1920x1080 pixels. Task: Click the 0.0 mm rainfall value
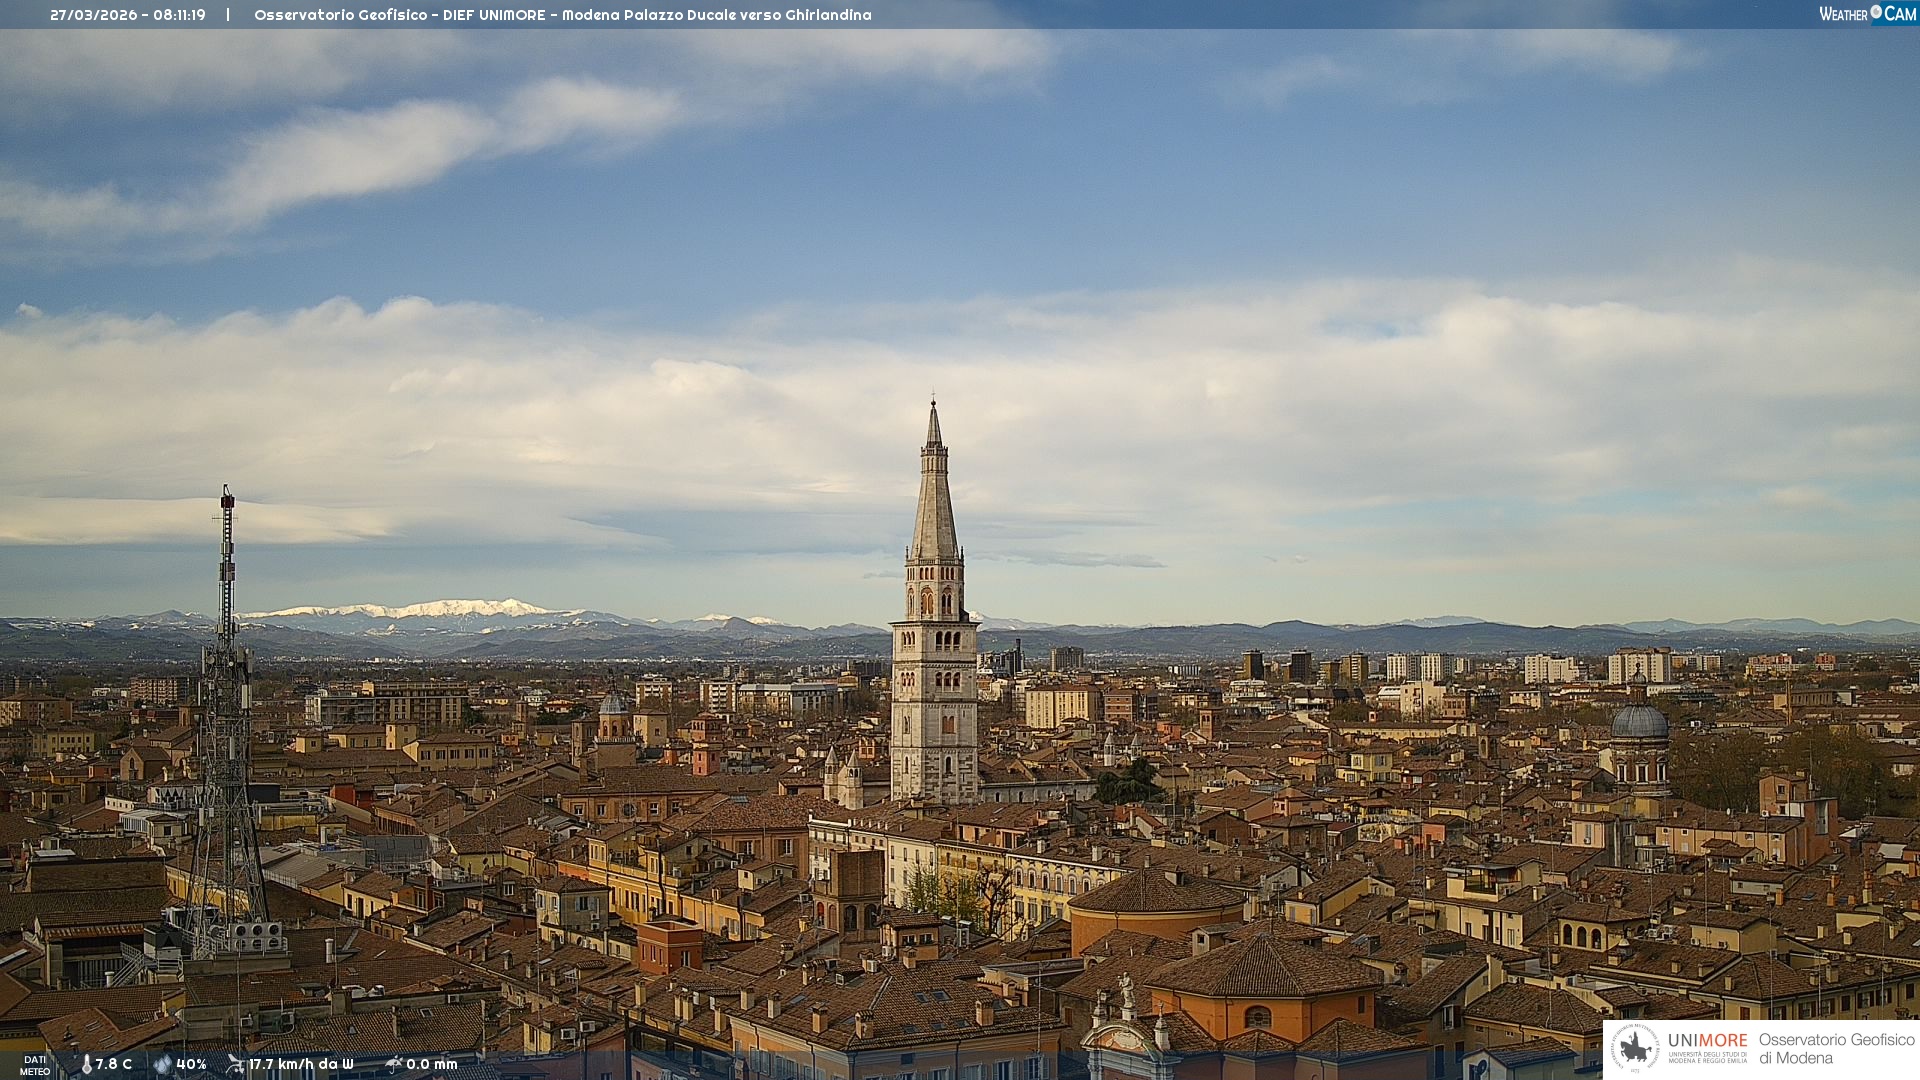(x=432, y=1064)
